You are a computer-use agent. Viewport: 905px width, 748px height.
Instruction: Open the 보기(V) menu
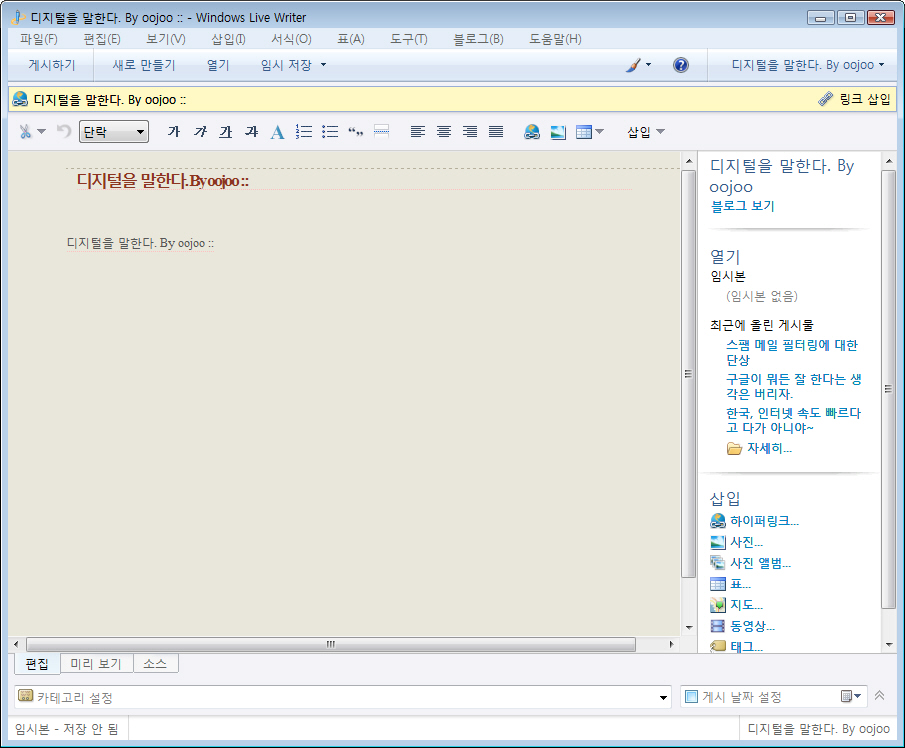click(166, 39)
